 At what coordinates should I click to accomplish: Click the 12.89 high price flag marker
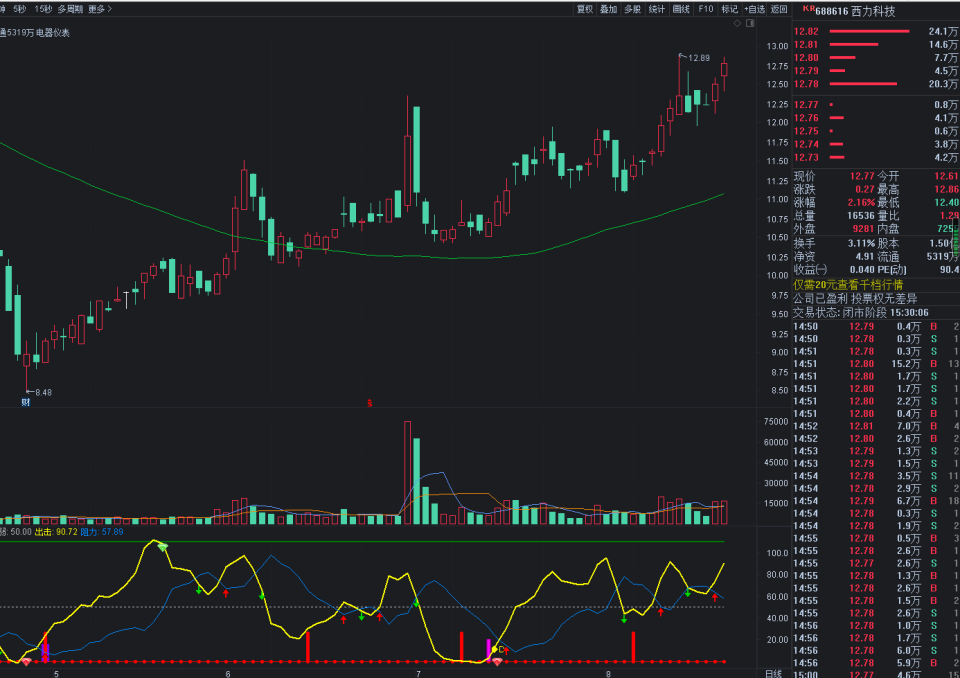(x=697, y=58)
